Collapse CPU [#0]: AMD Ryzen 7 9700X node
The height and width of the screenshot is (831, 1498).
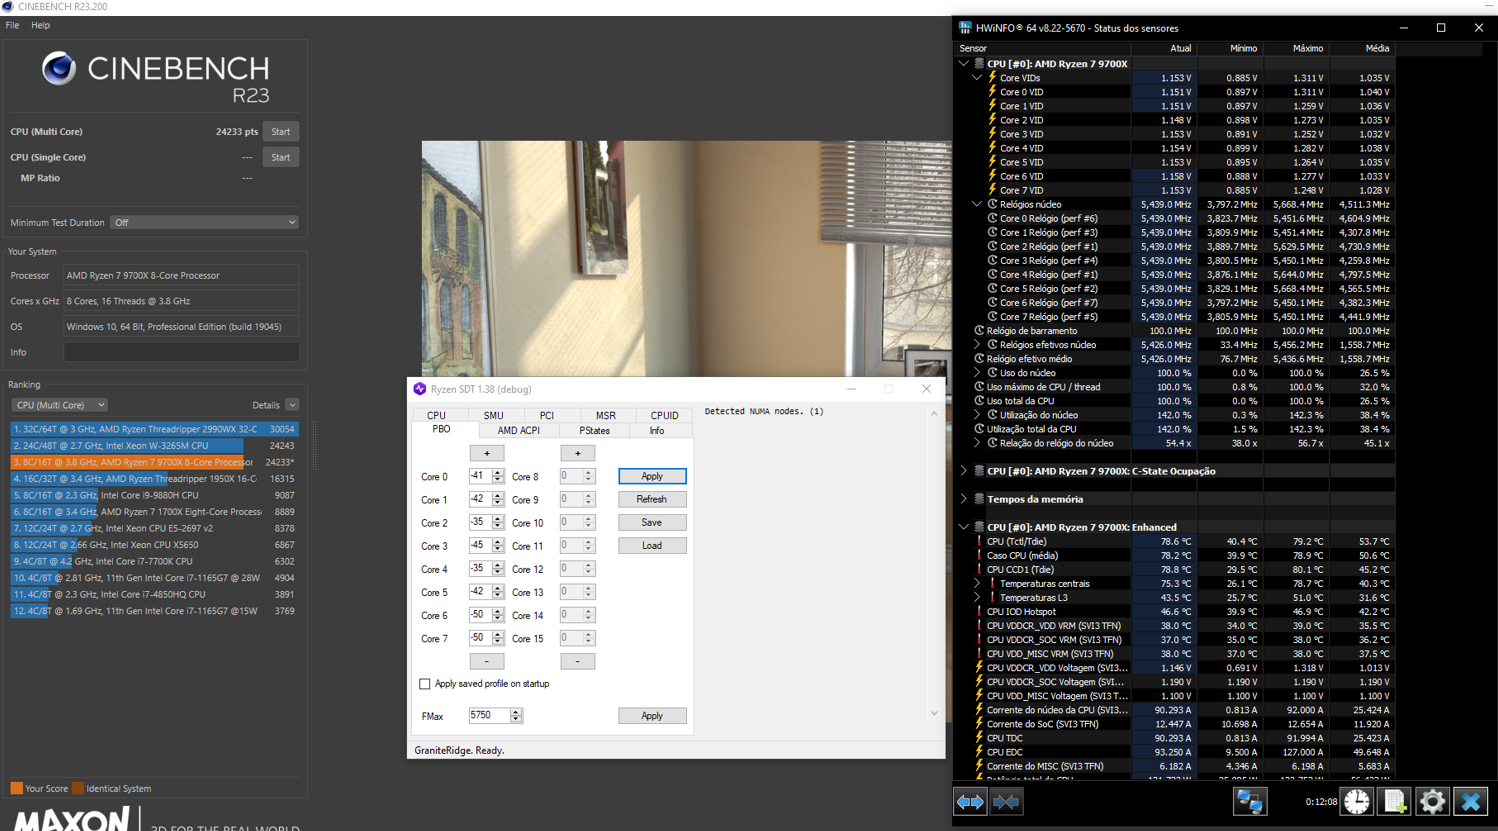[x=964, y=64]
